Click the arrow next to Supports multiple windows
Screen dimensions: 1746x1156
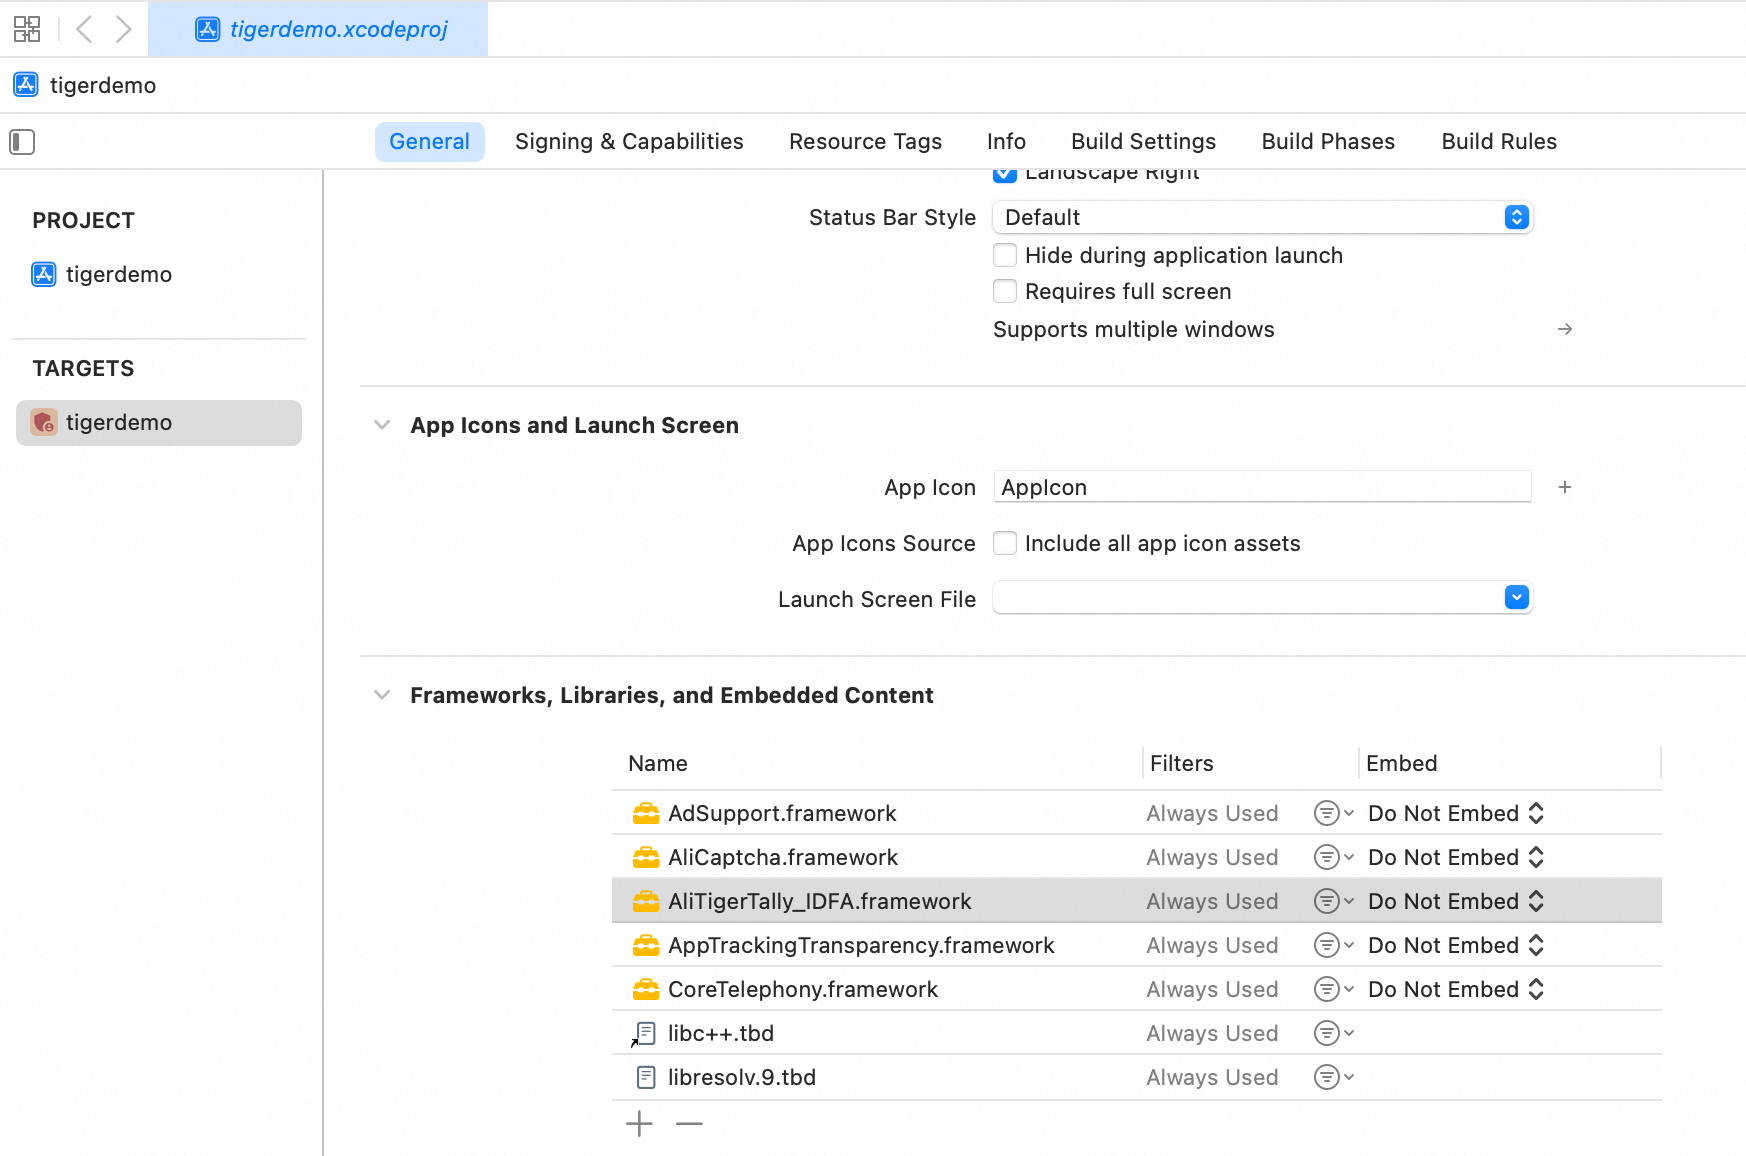coord(1565,329)
